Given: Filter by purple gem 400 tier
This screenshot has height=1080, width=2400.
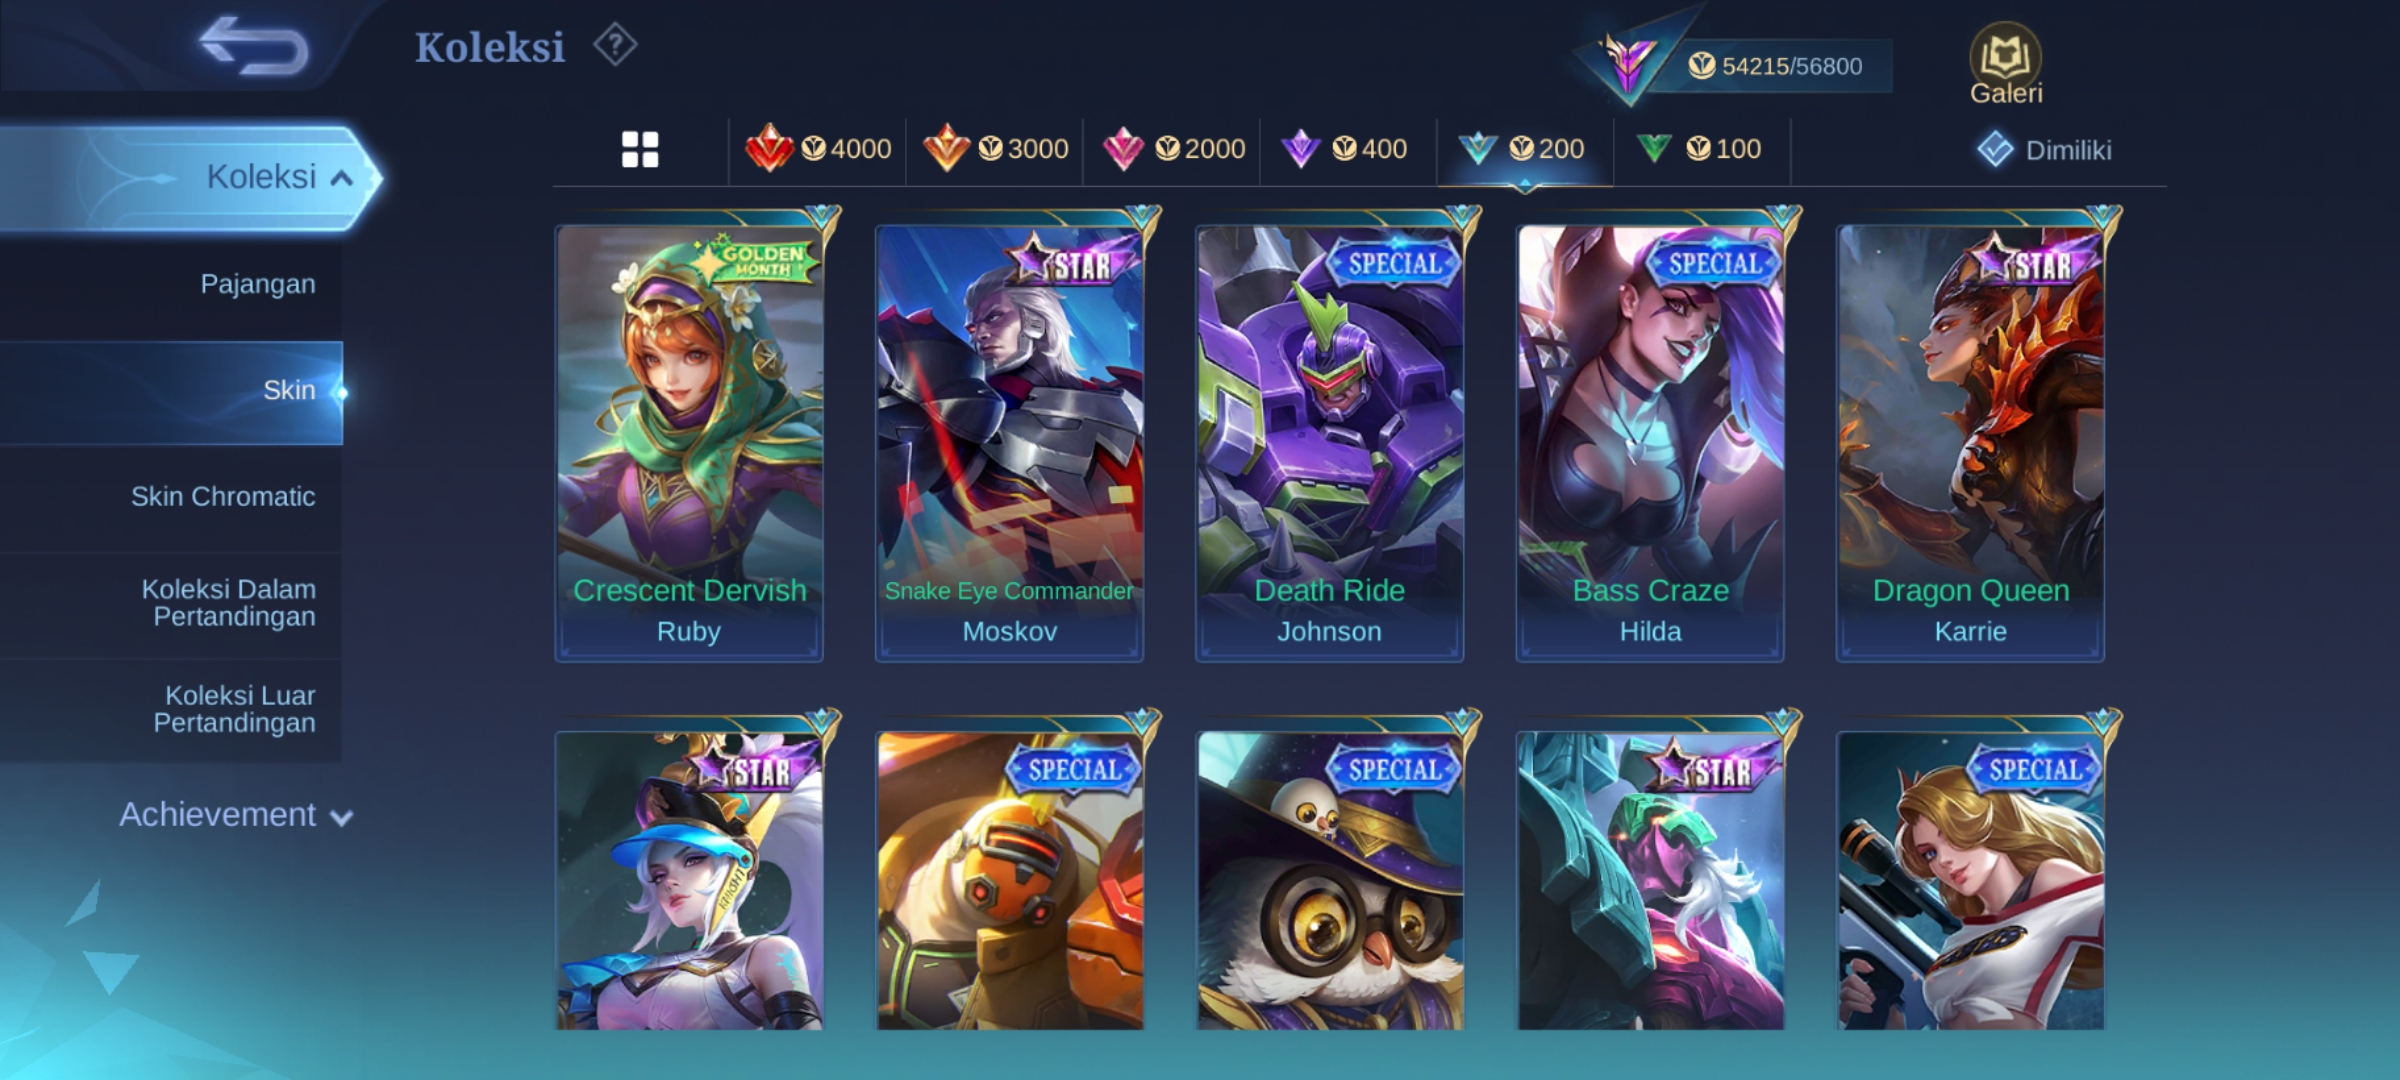Looking at the screenshot, I should pos(1344,149).
